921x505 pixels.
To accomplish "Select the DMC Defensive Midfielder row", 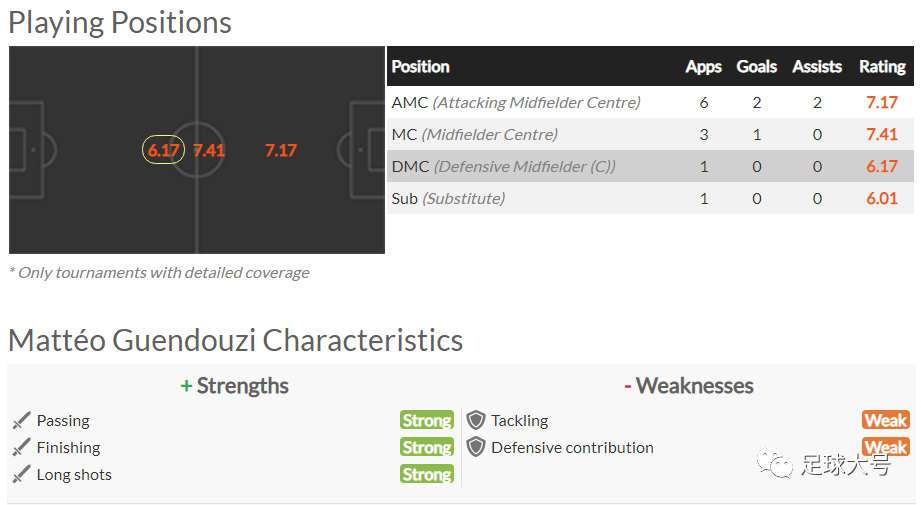I will [x=650, y=166].
